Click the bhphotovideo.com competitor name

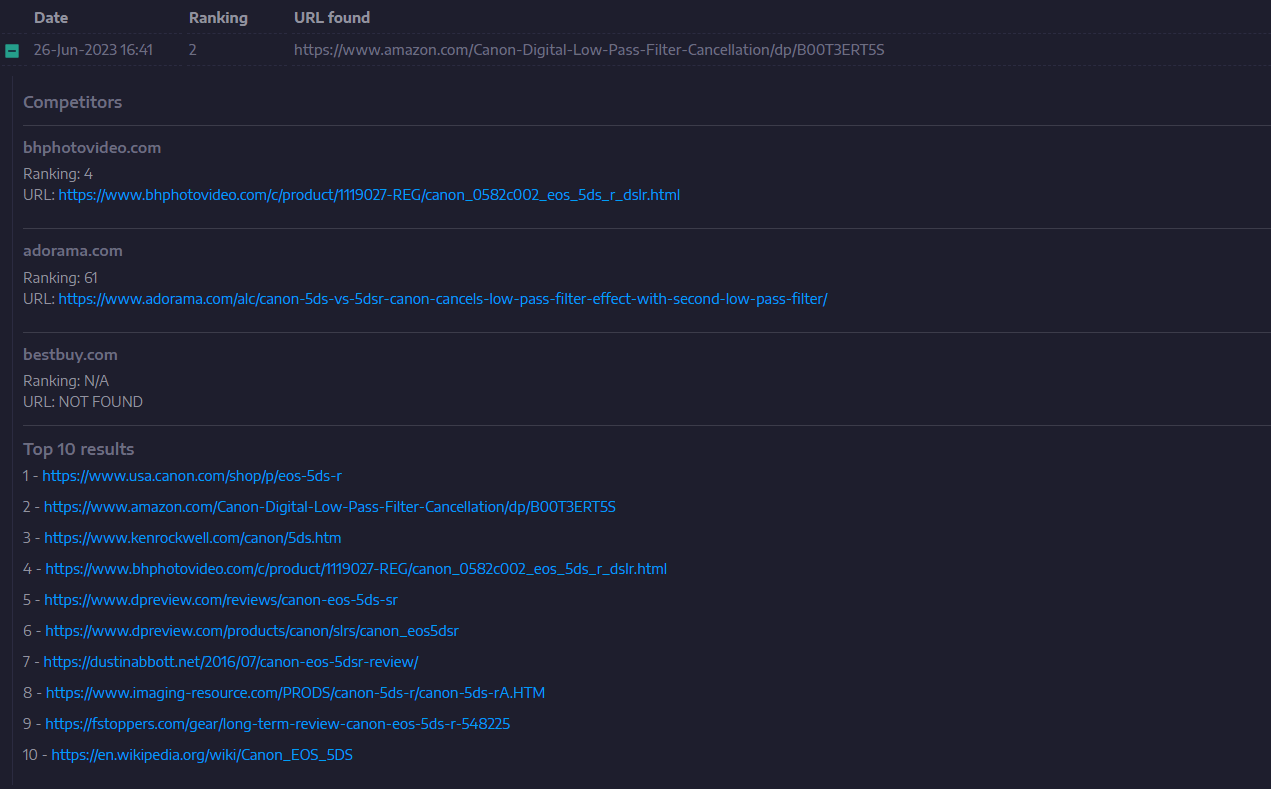(92, 148)
